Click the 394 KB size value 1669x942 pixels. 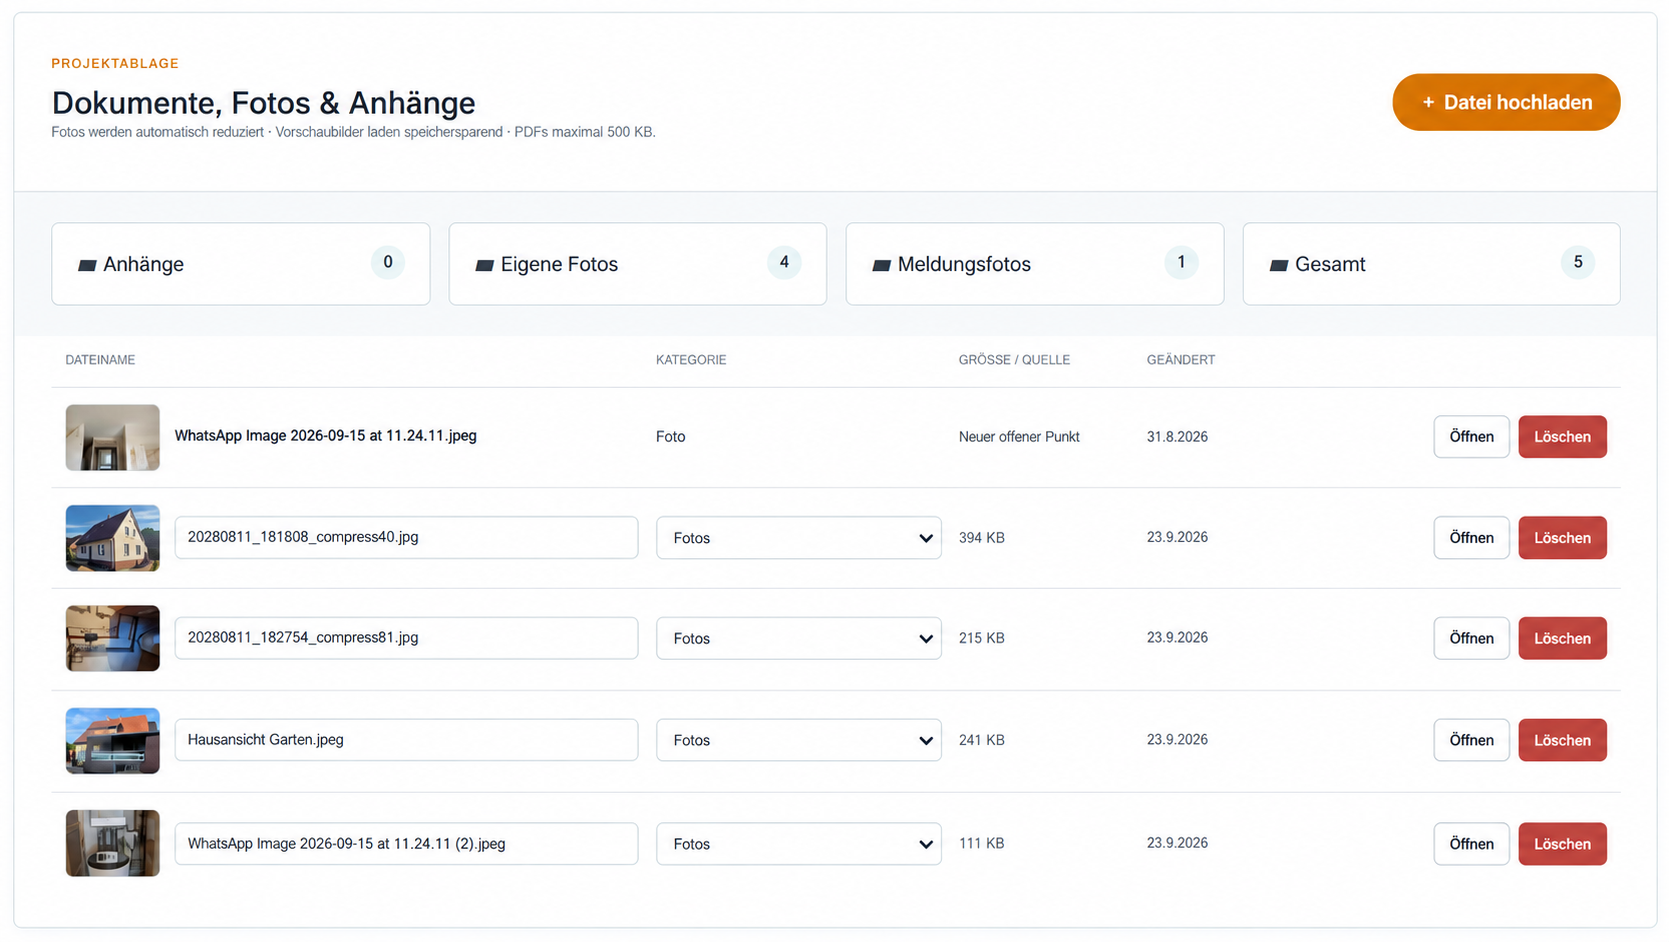click(981, 538)
